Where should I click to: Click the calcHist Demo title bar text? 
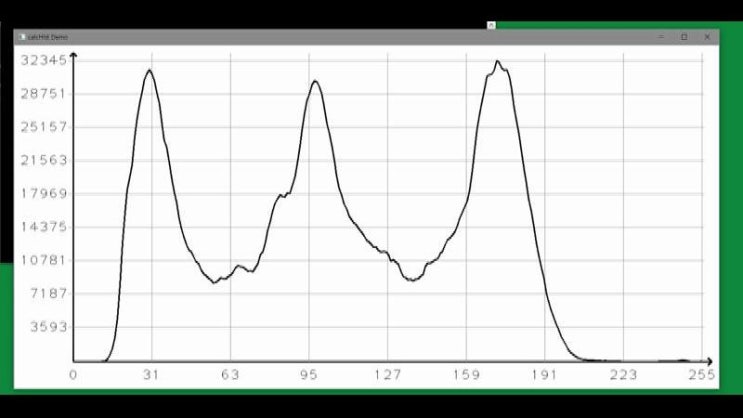coord(48,37)
